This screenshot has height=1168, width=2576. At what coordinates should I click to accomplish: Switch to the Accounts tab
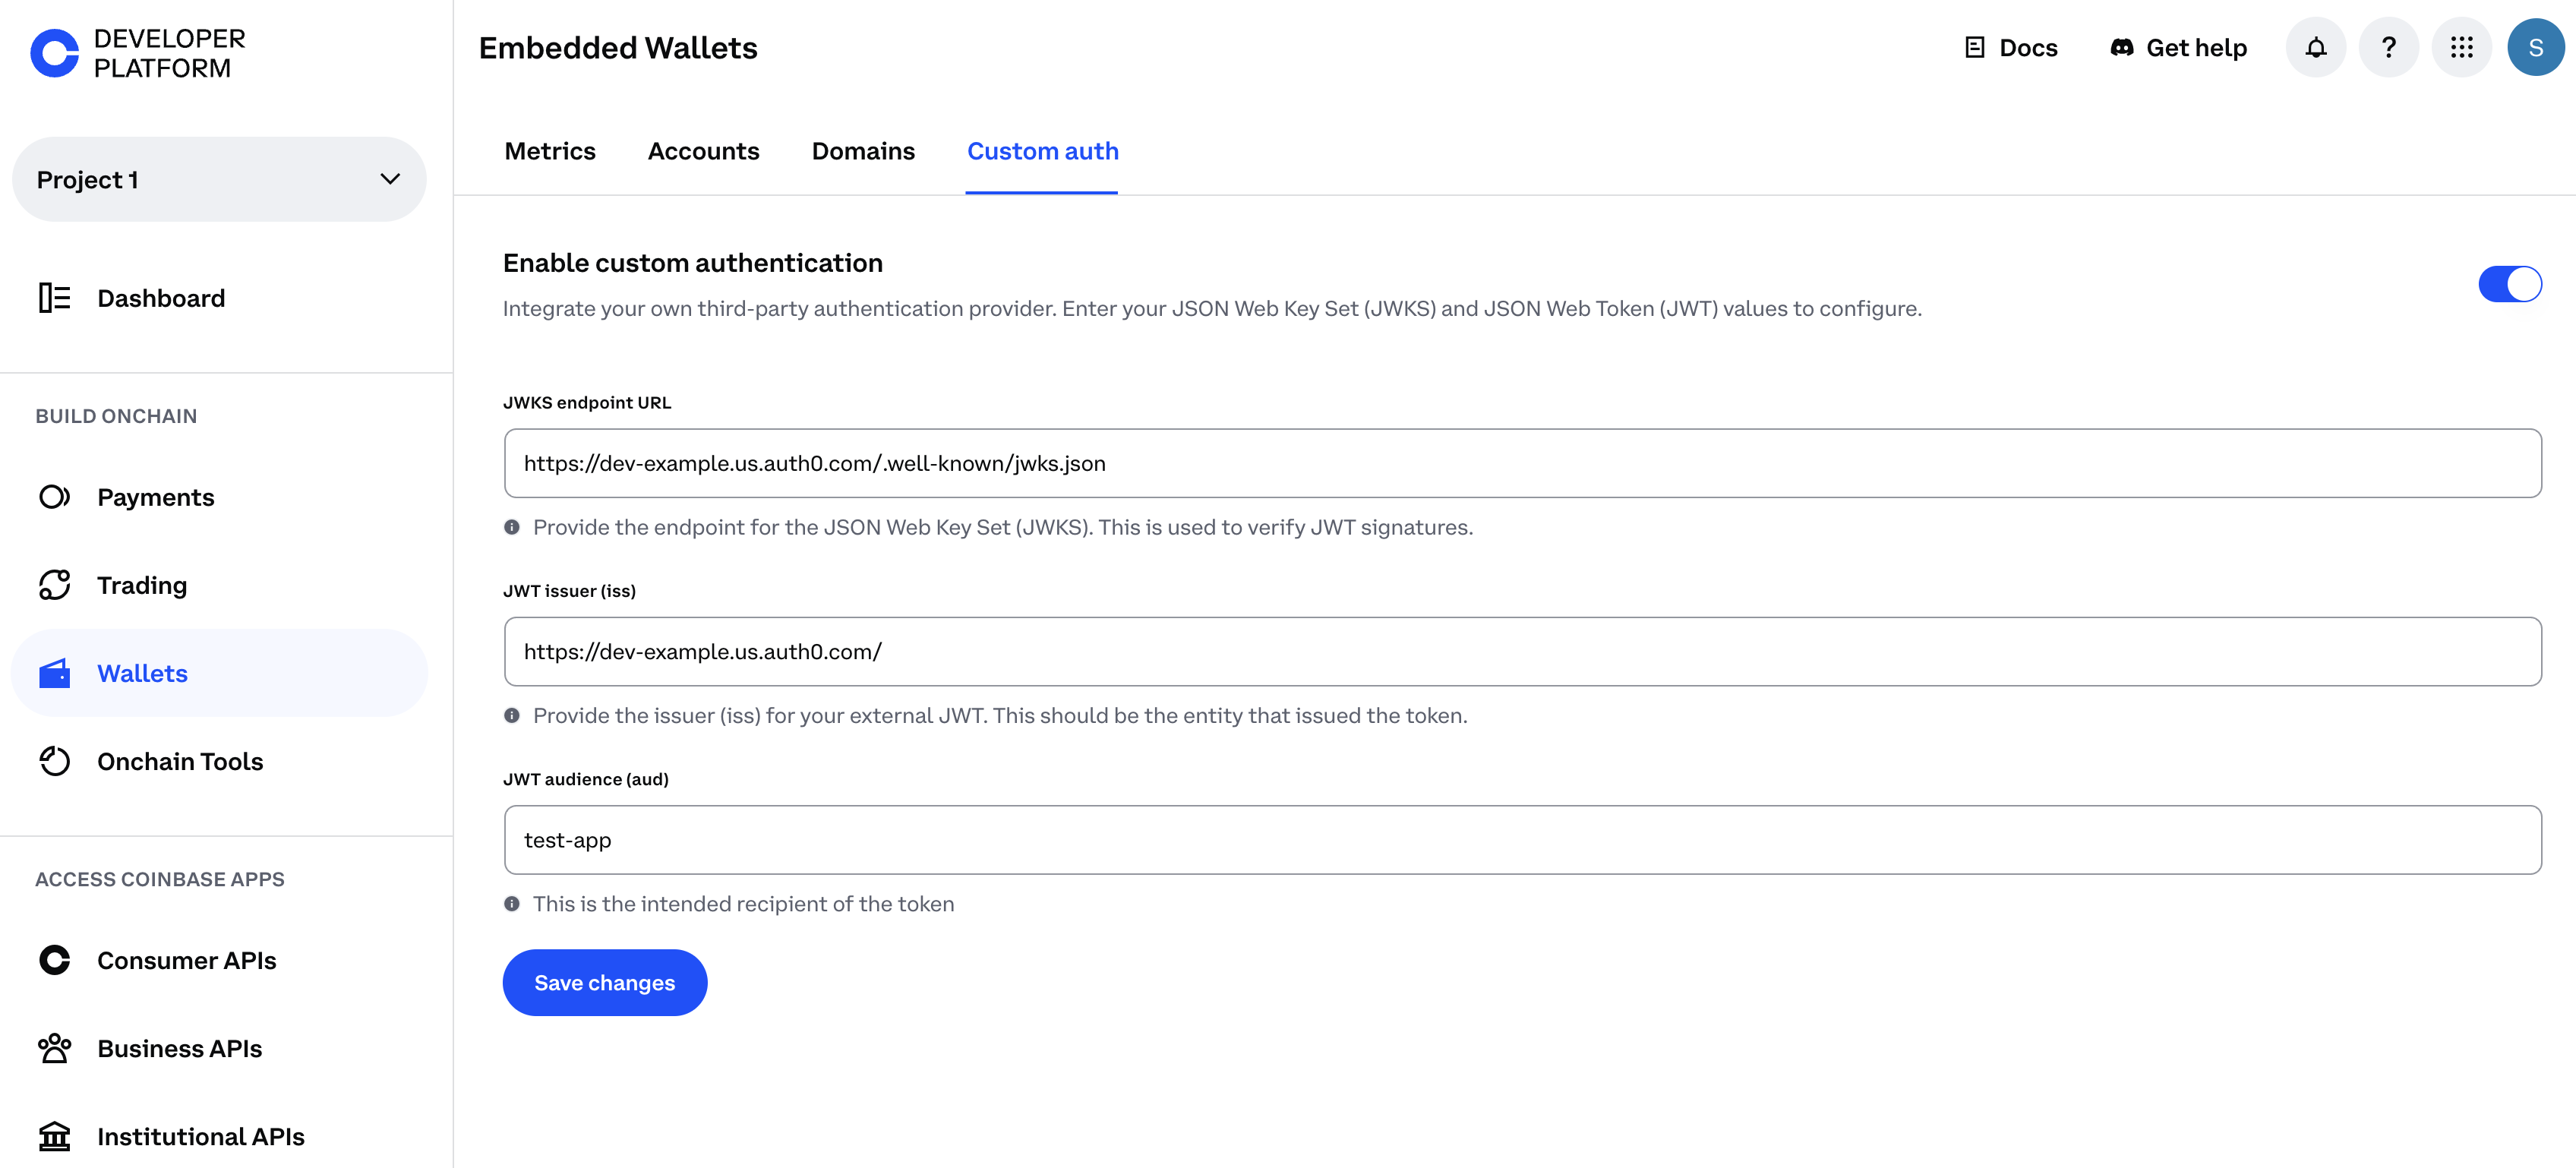tap(704, 151)
